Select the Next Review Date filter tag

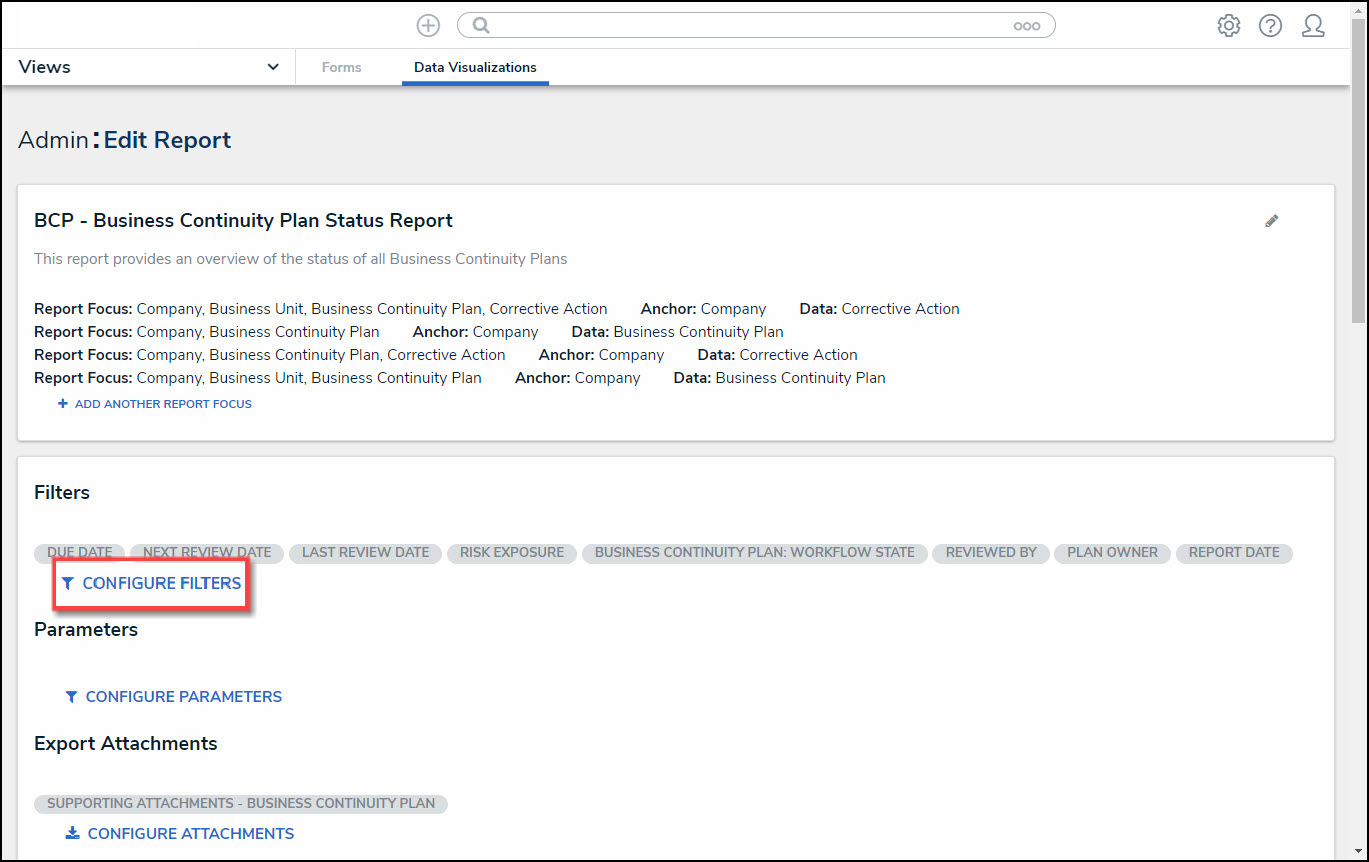pos(207,553)
